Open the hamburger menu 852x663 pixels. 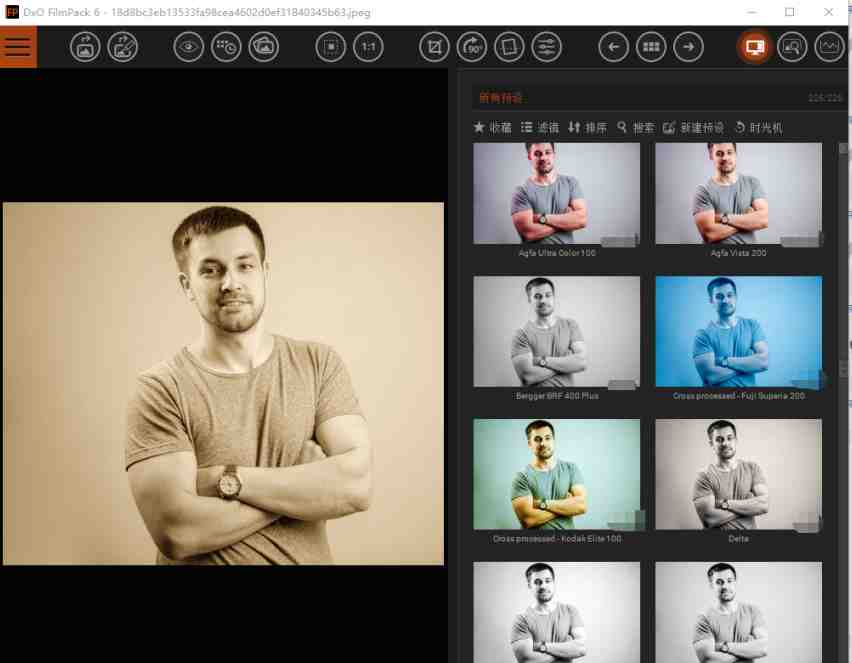click(x=18, y=46)
